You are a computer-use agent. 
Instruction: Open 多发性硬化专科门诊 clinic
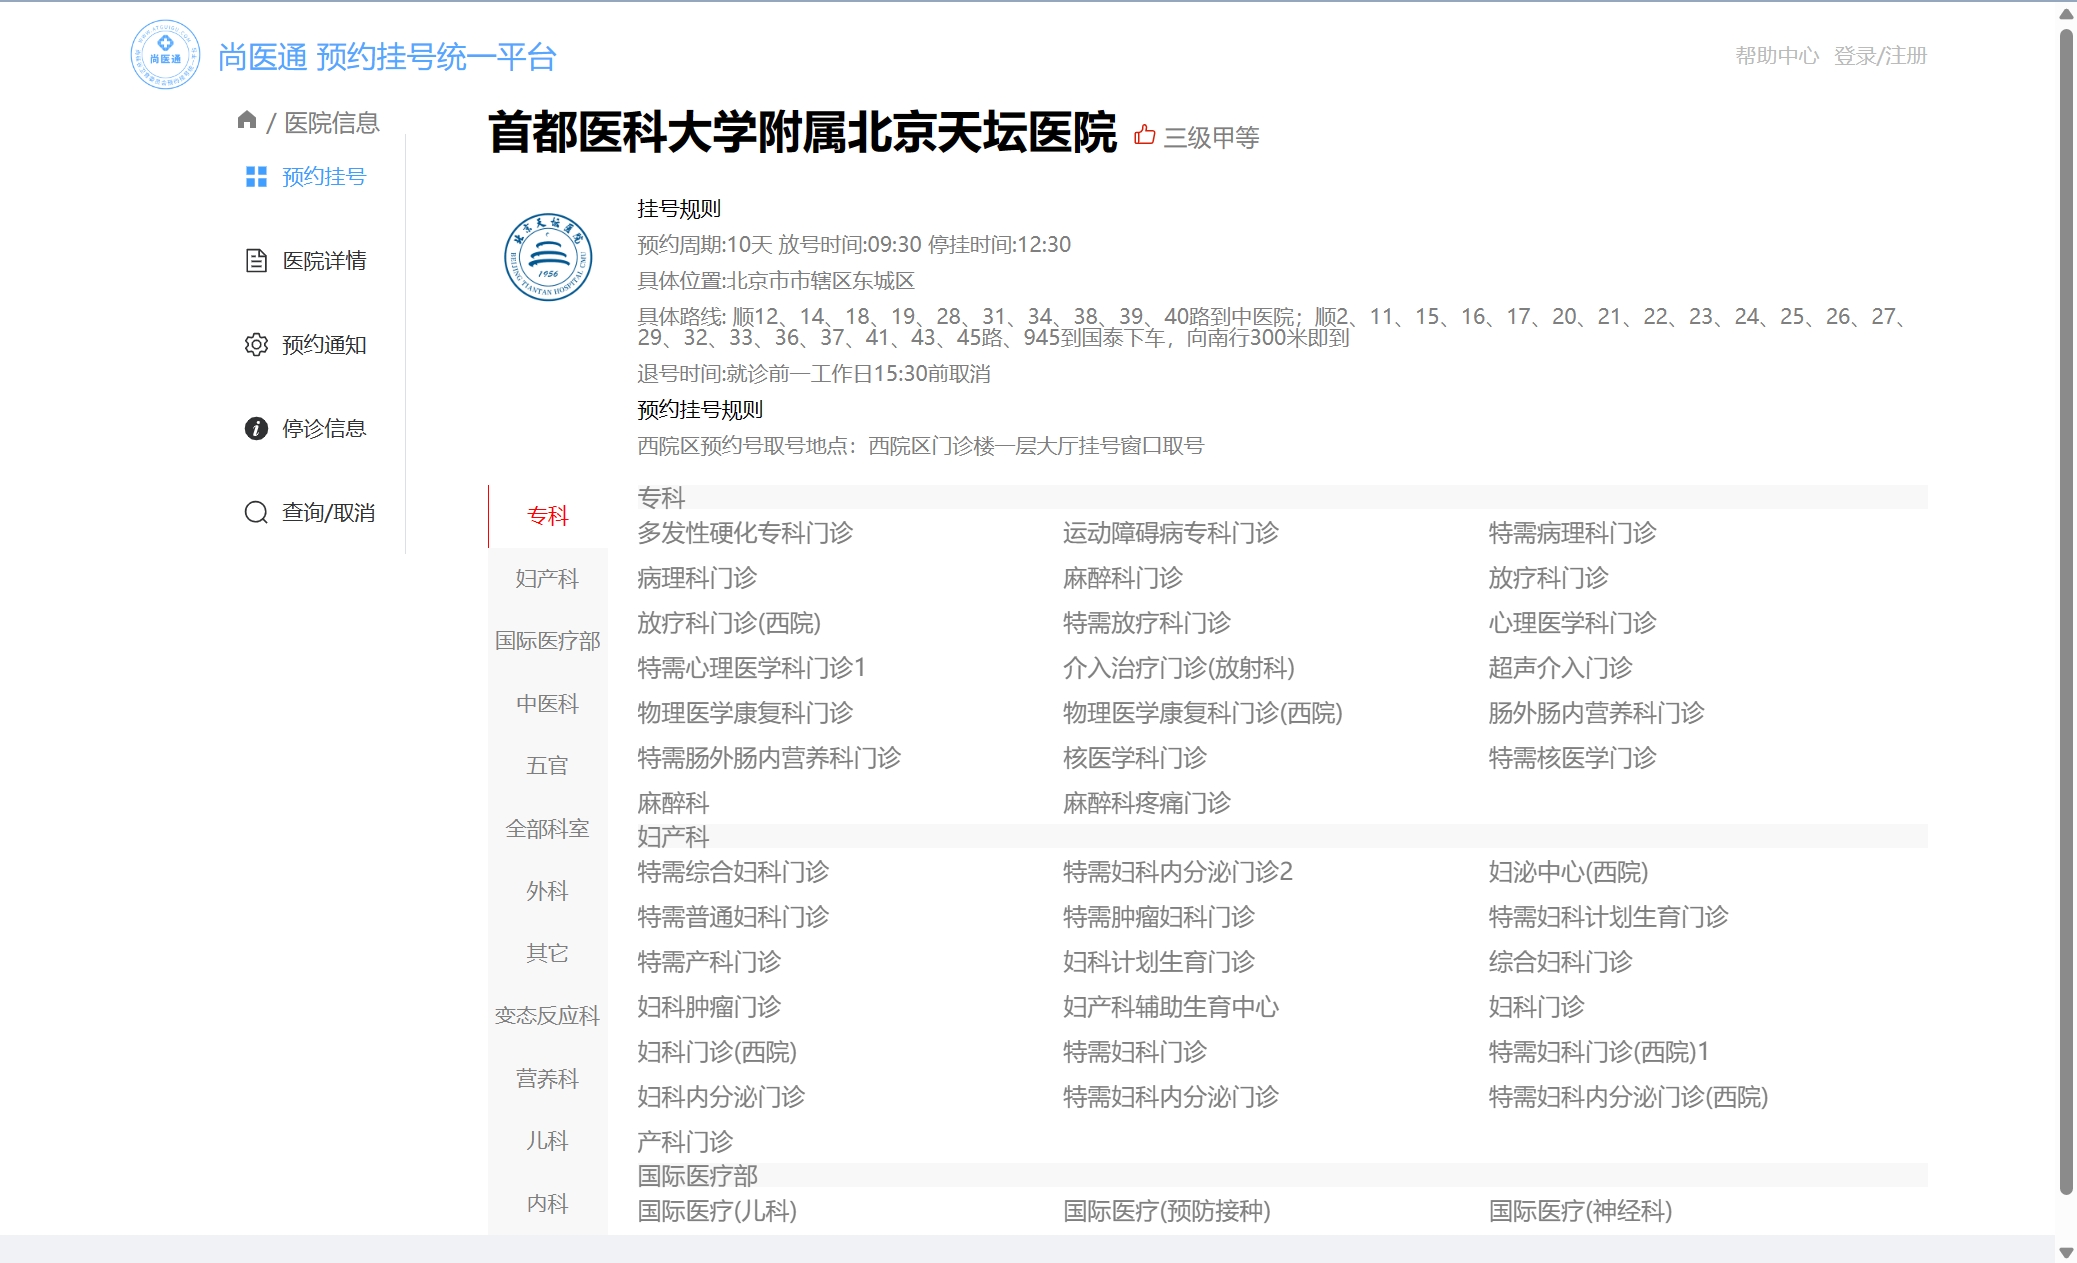(745, 533)
